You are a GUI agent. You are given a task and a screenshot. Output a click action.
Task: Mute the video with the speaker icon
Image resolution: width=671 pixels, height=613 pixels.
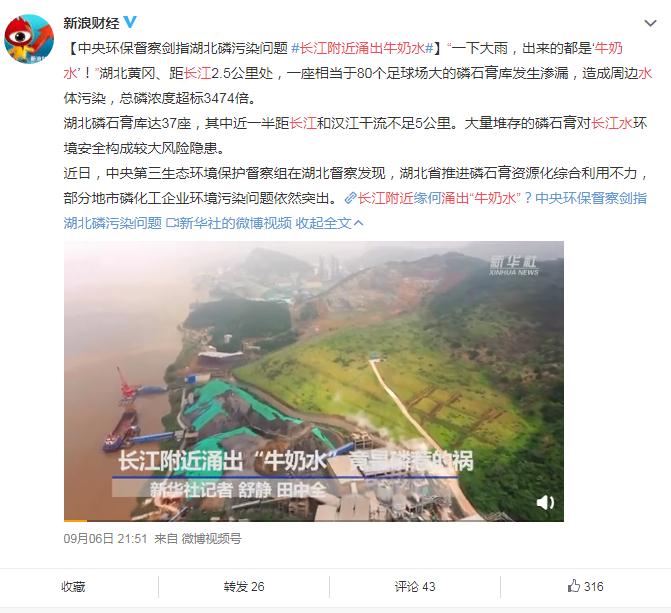click(x=545, y=502)
